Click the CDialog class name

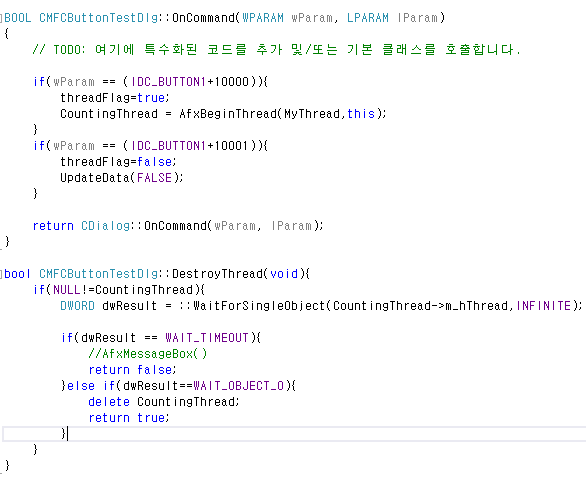pyautogui.click(x=106, y=226)
